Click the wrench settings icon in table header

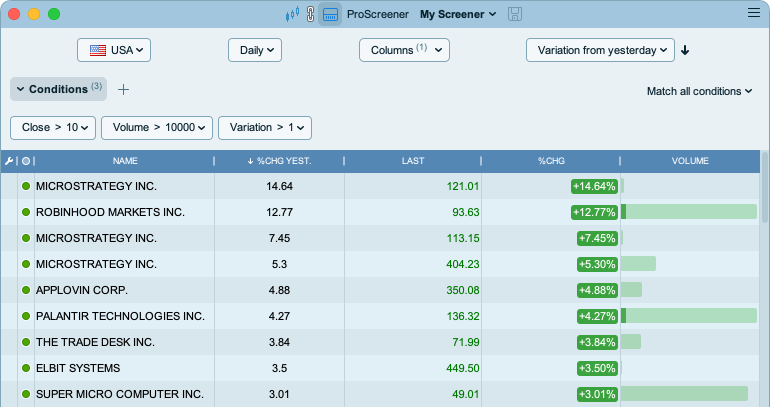[9, 161]
